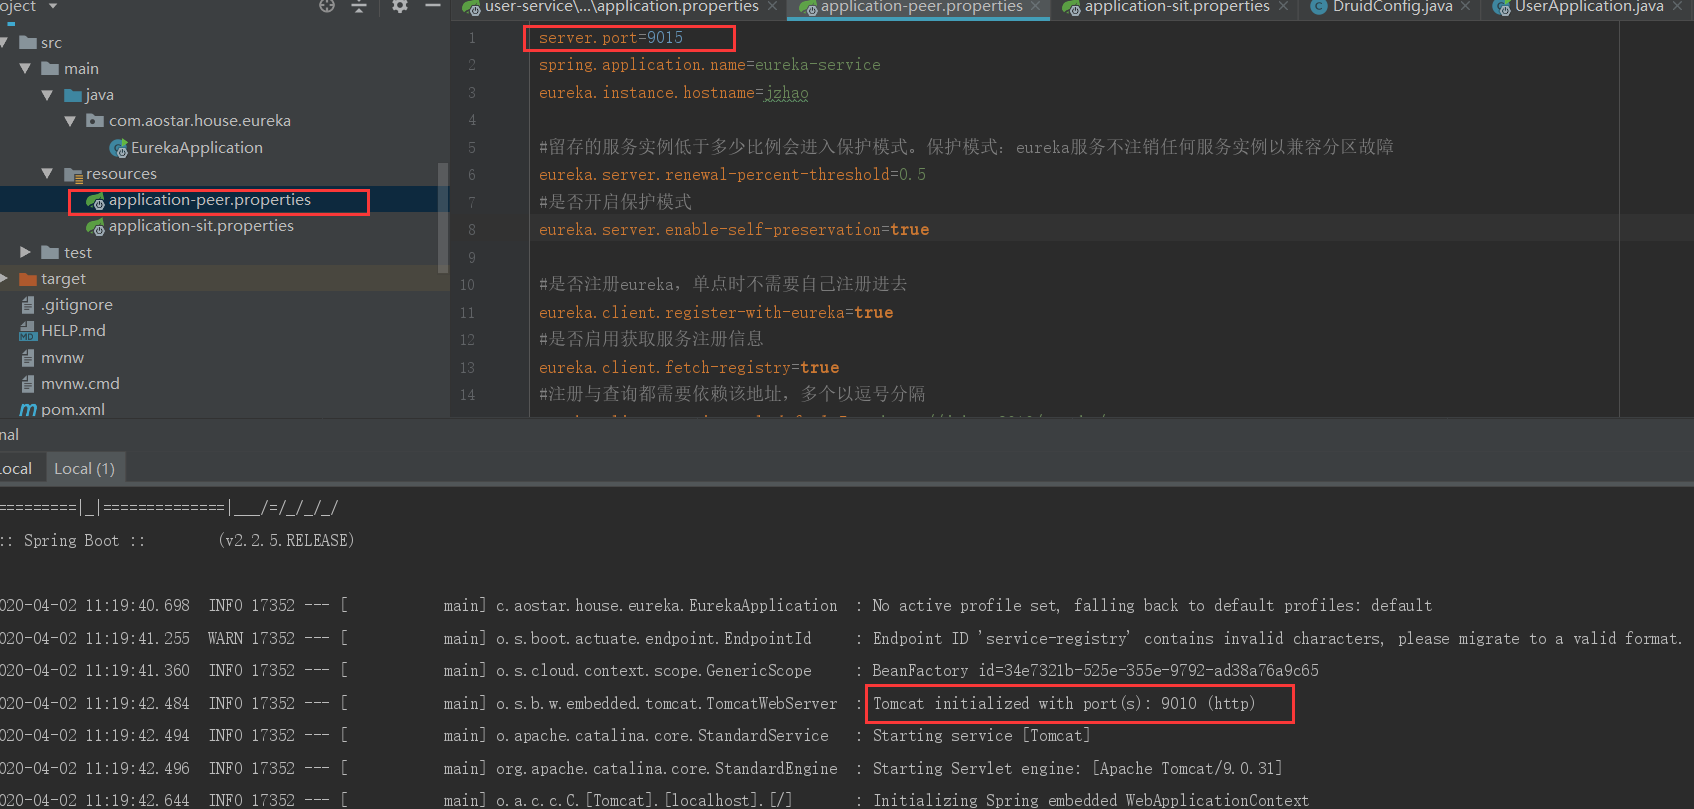Click the Spring icon on user-service application.properties tab
Image resolution: width=1694 pixels, height=809 pixels.
(x=471, y=8)
